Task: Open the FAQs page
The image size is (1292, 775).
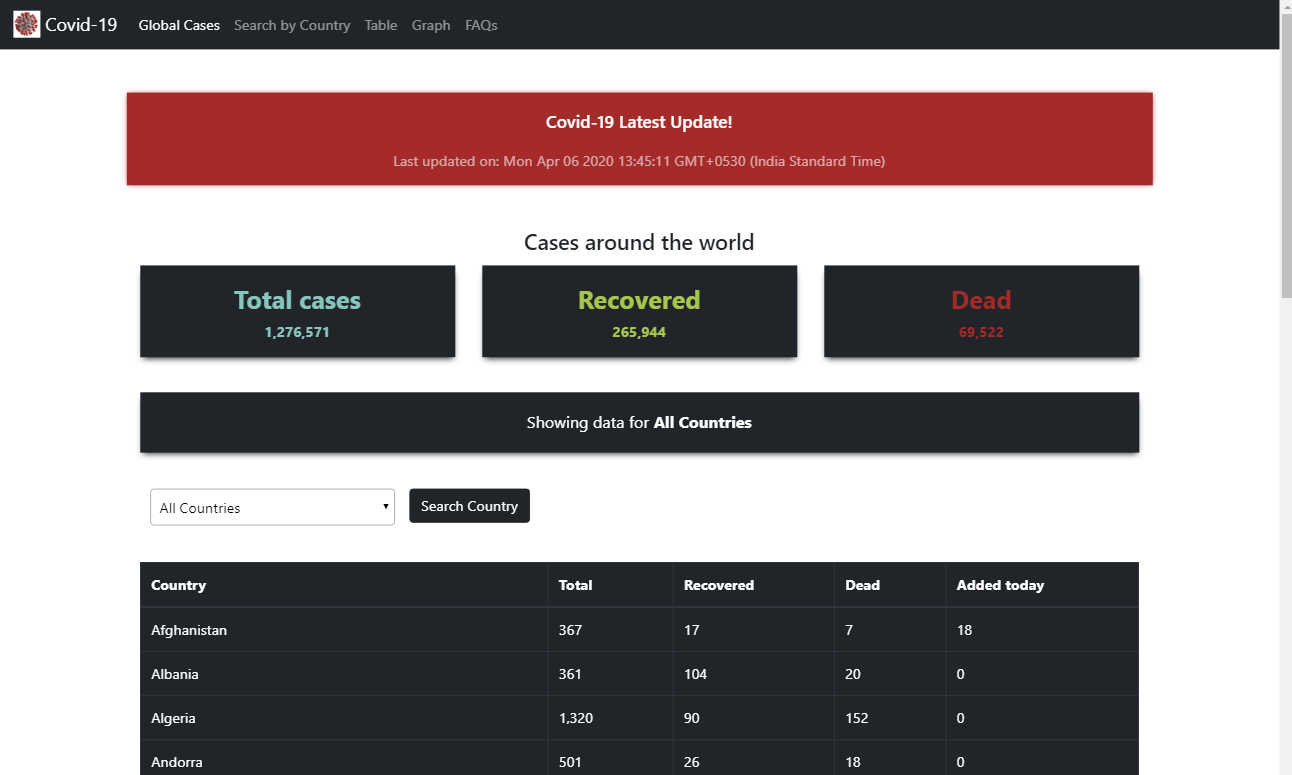Action: (481, 25)
